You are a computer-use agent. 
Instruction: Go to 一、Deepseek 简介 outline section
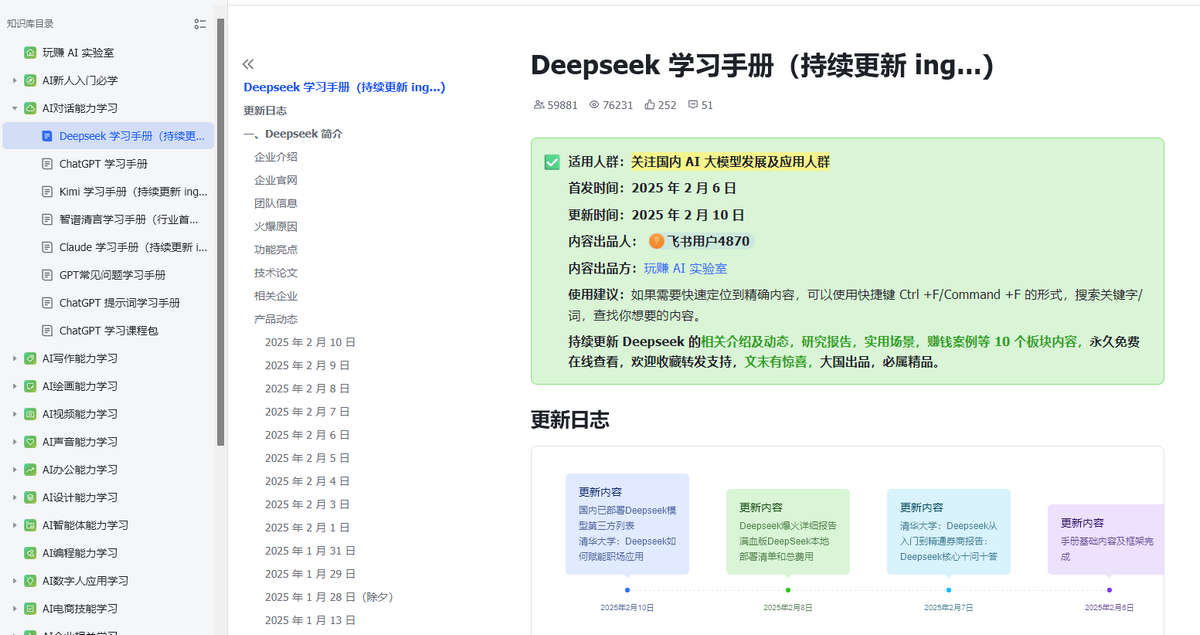(293, 133)
